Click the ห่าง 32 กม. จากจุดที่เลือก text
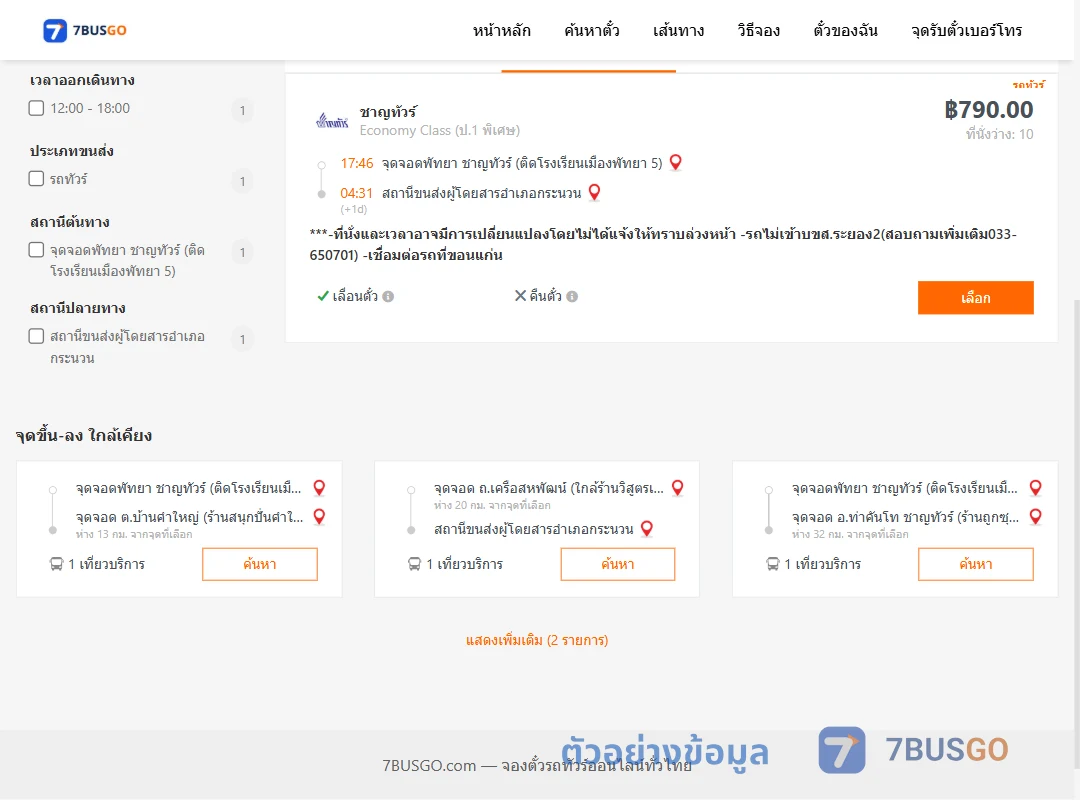 [850, 534]
